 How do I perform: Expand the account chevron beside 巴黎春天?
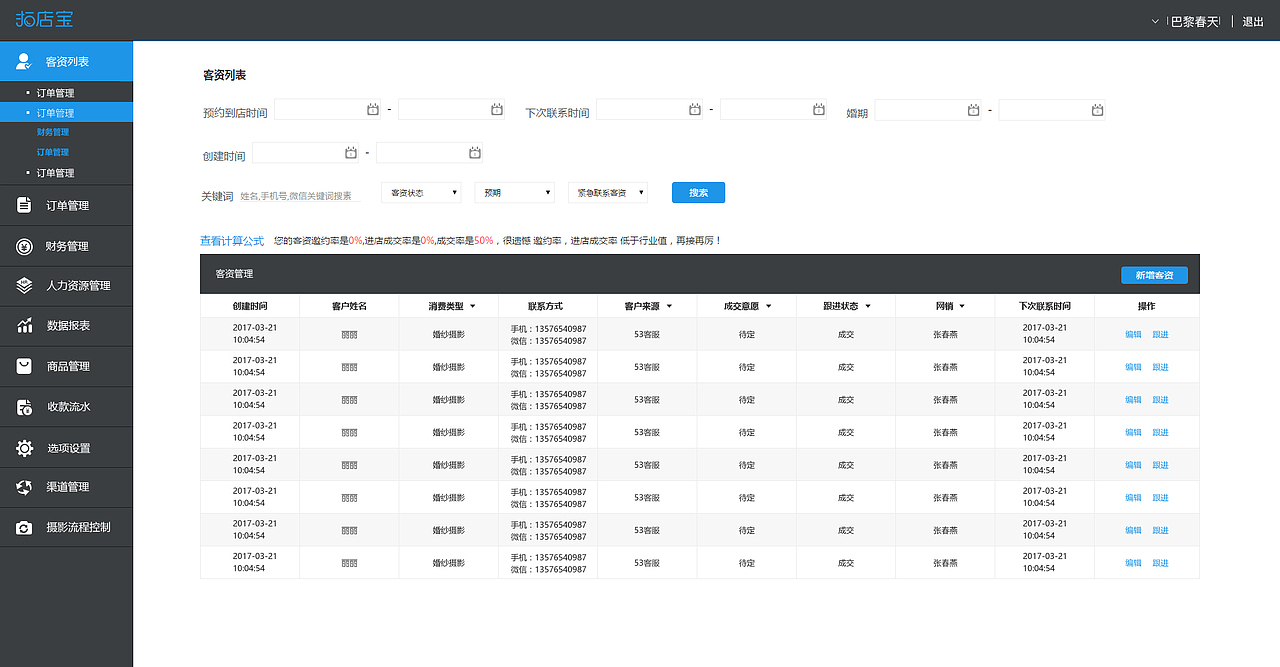pyautogui.click(x=1156, y=21)
